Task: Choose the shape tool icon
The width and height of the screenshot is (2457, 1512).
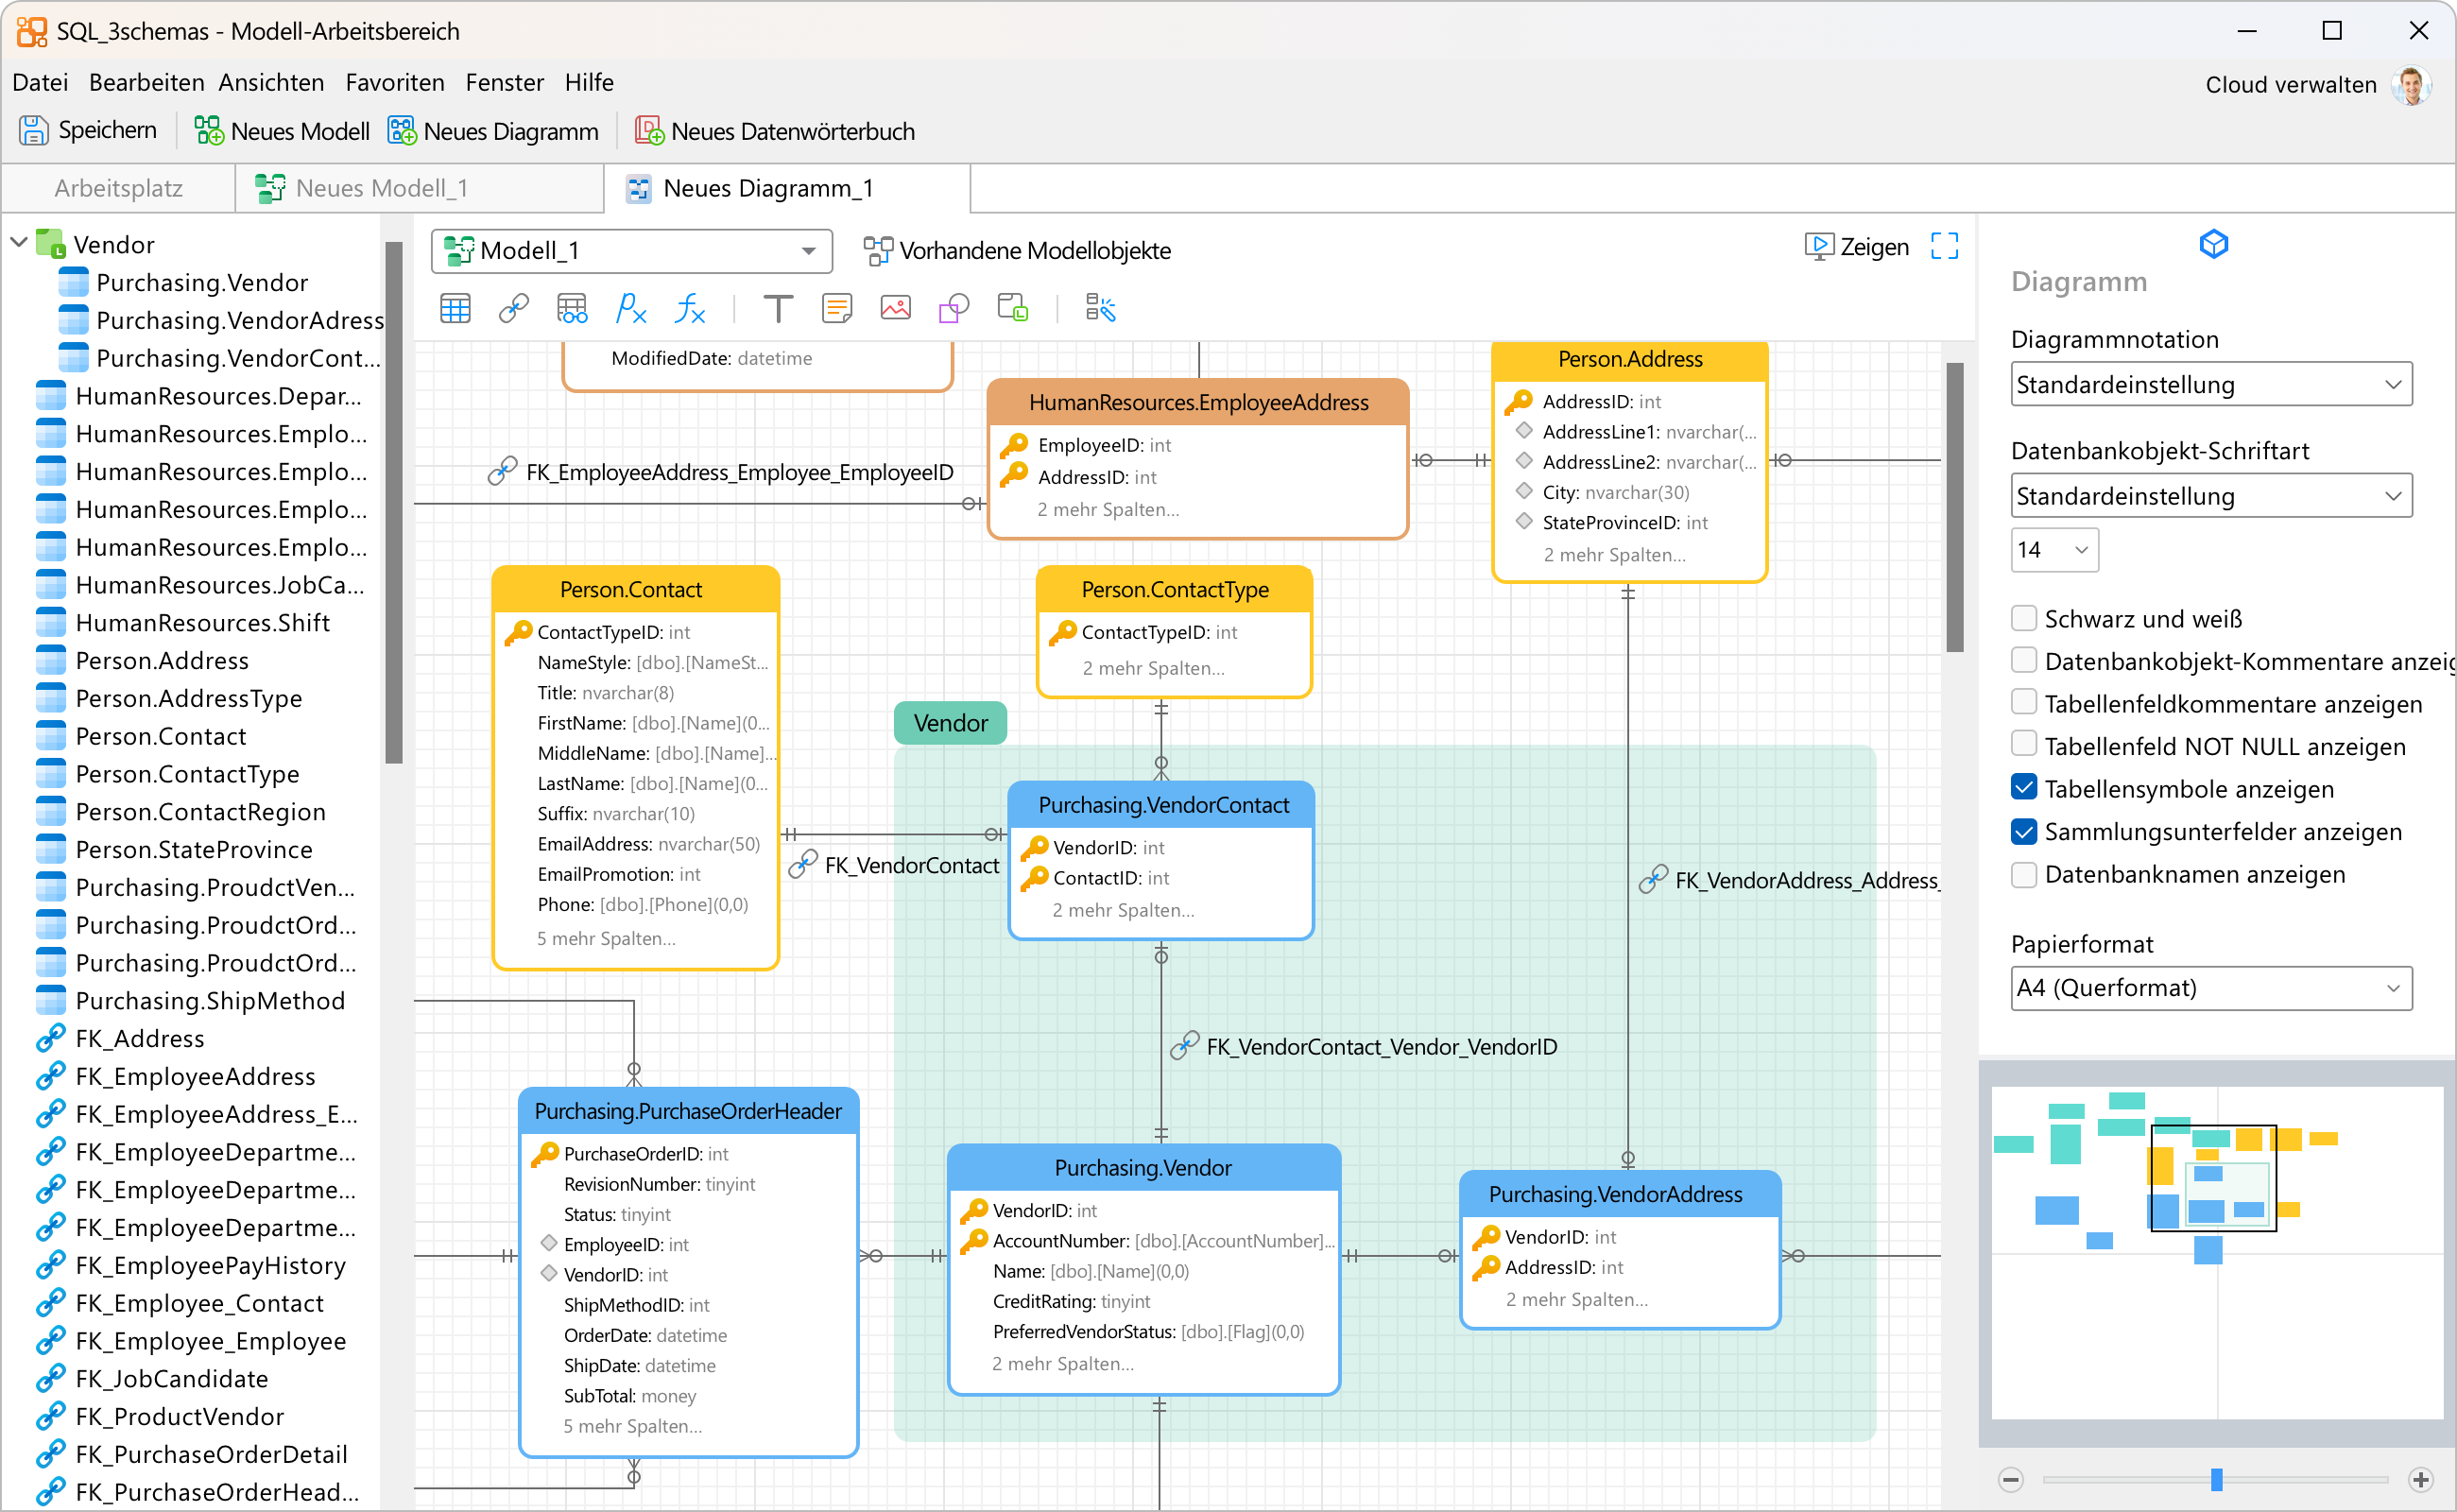Action: tap(953, 309)
